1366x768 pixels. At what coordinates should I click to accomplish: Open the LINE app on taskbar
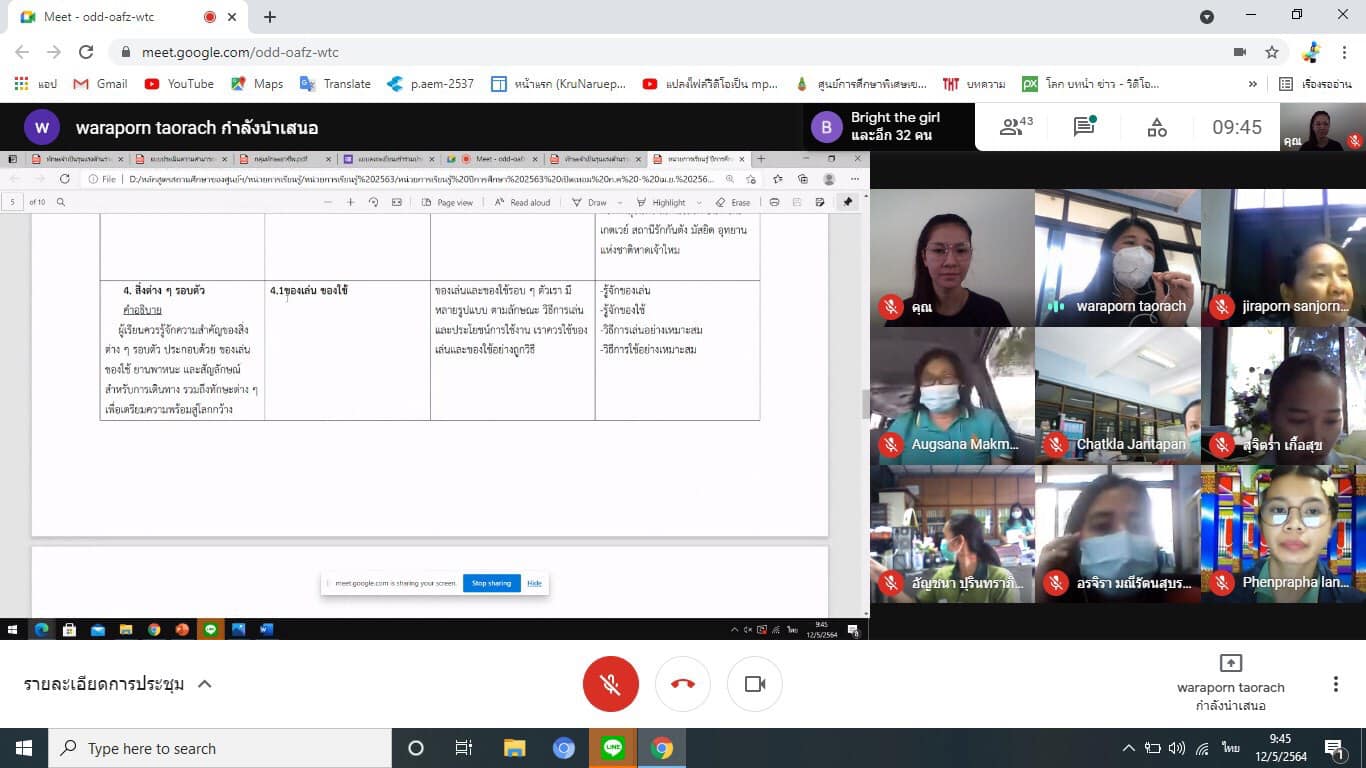tap(612, 748)
